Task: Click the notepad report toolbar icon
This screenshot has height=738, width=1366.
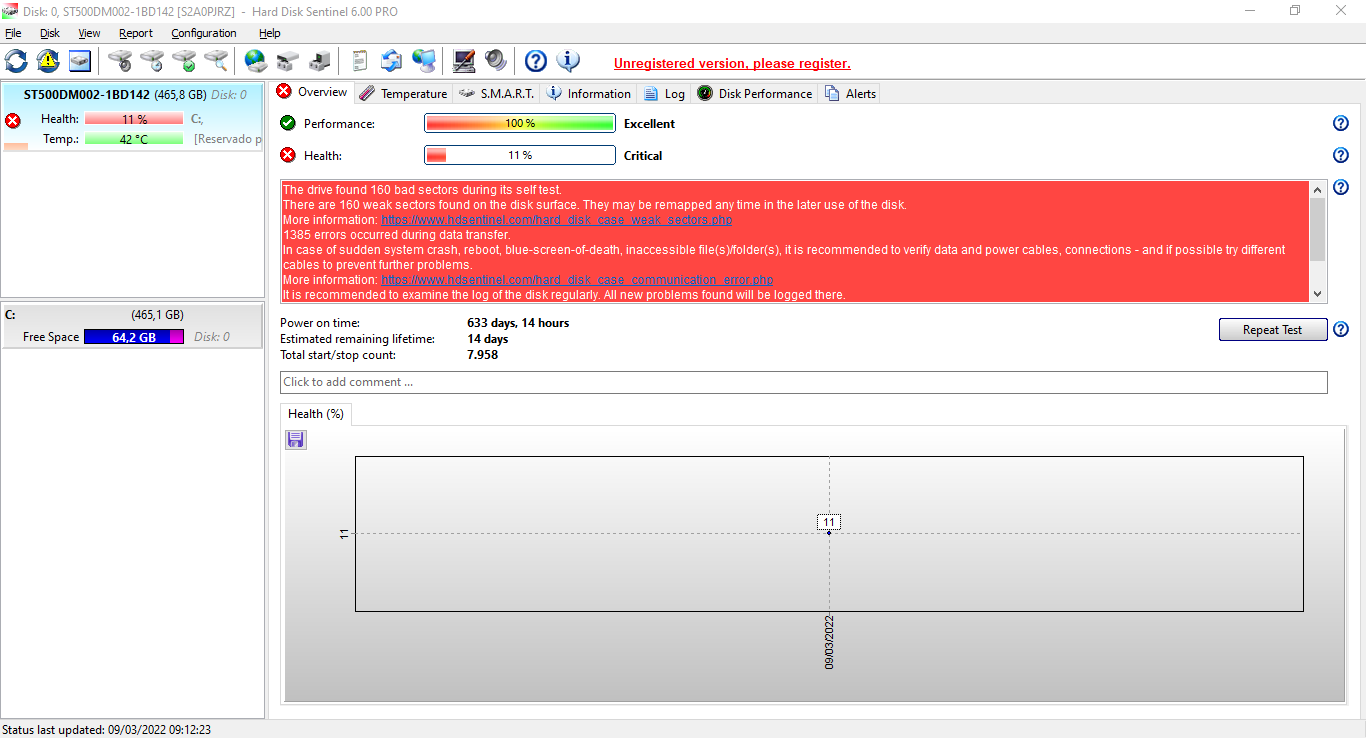Action: coord(360,61)
